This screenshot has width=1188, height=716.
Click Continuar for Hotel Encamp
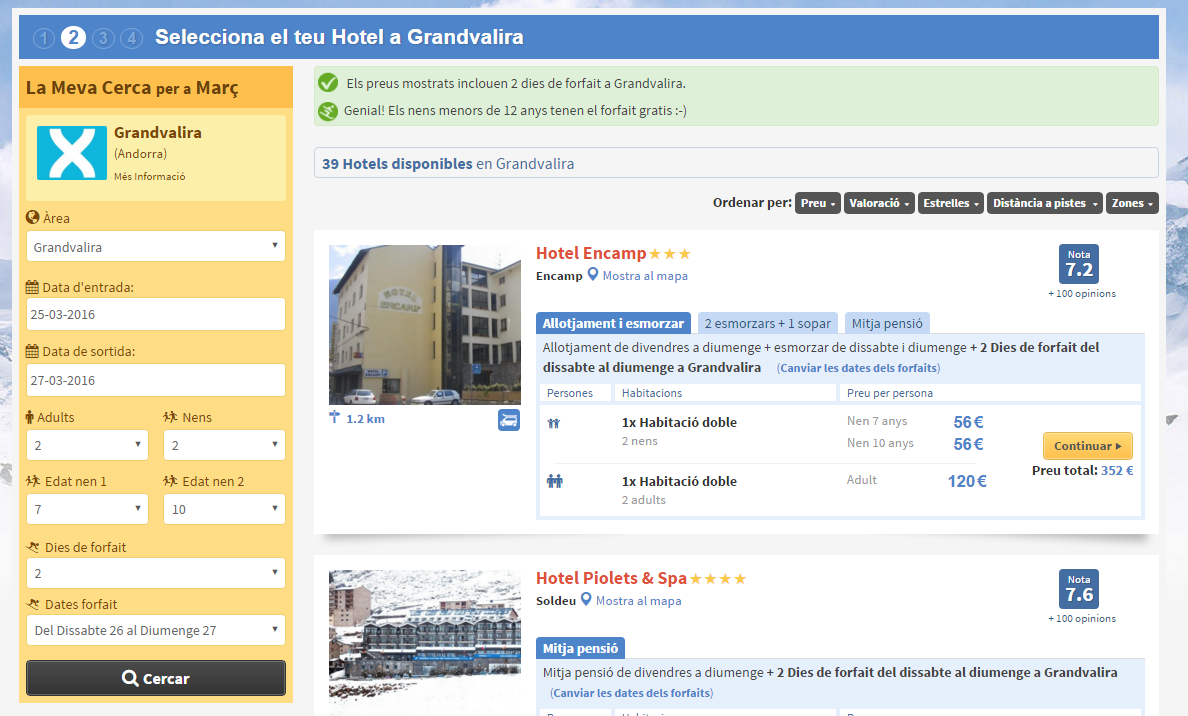(x=1087, y=446)
